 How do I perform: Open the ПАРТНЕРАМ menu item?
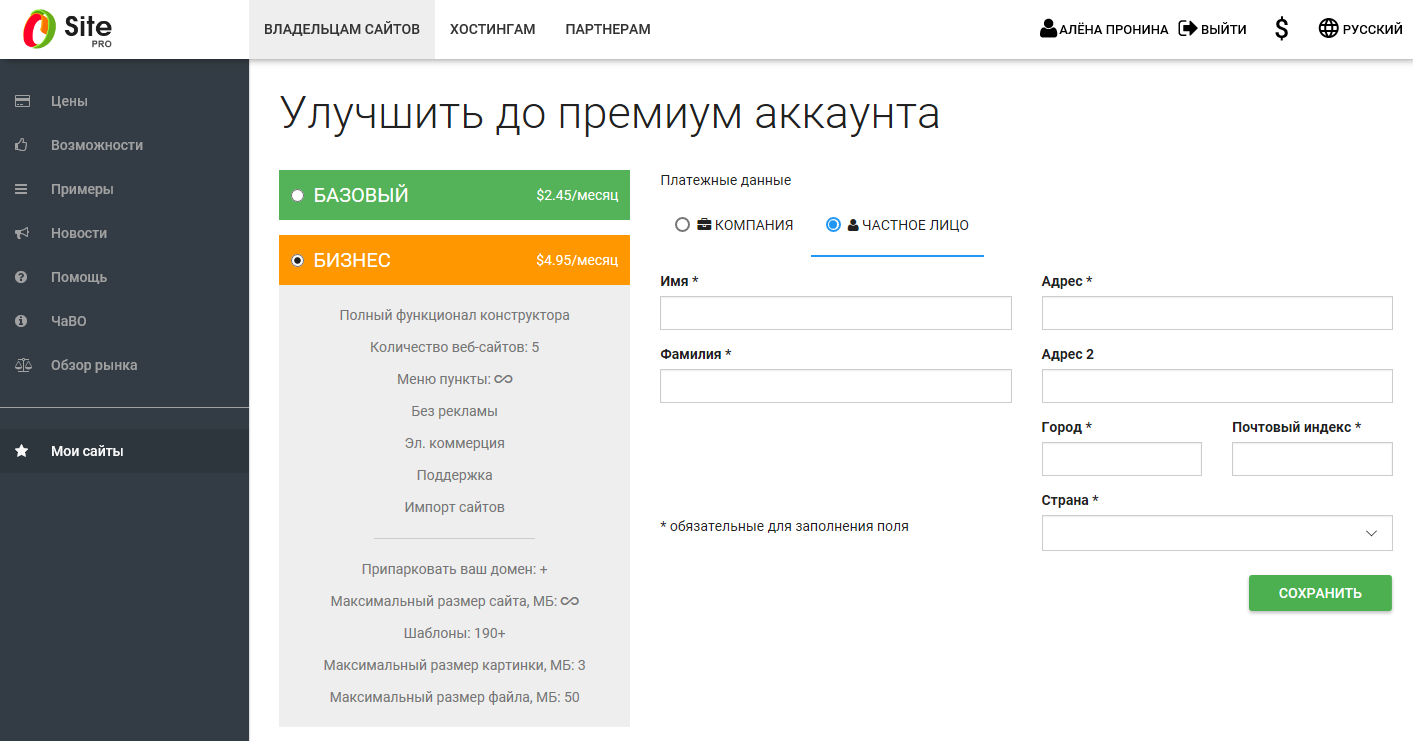606,29
